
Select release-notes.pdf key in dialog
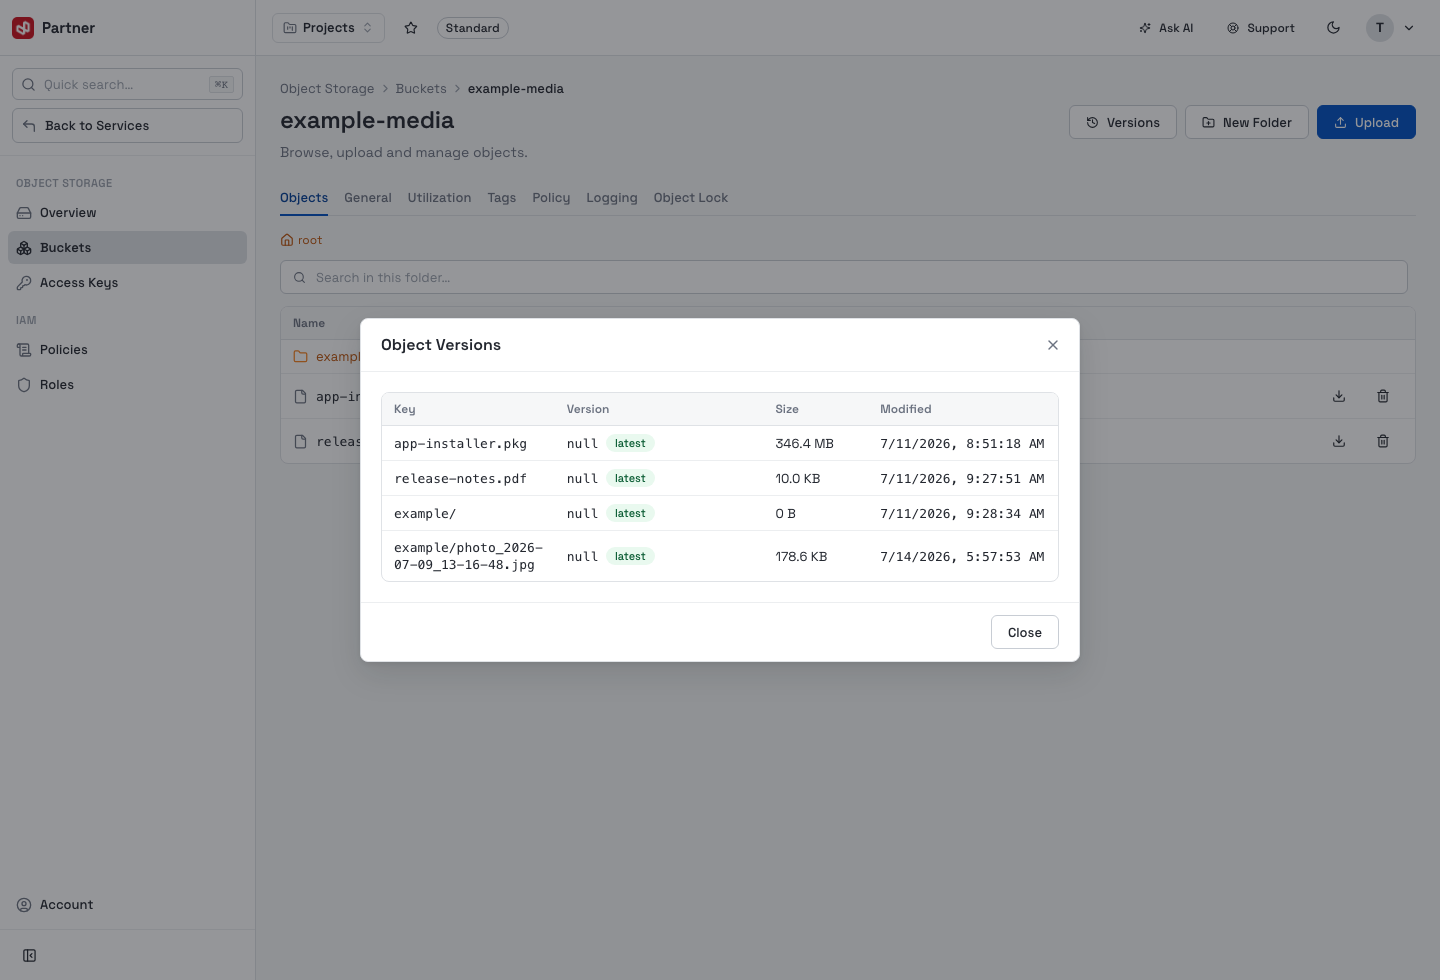[460, 479]
